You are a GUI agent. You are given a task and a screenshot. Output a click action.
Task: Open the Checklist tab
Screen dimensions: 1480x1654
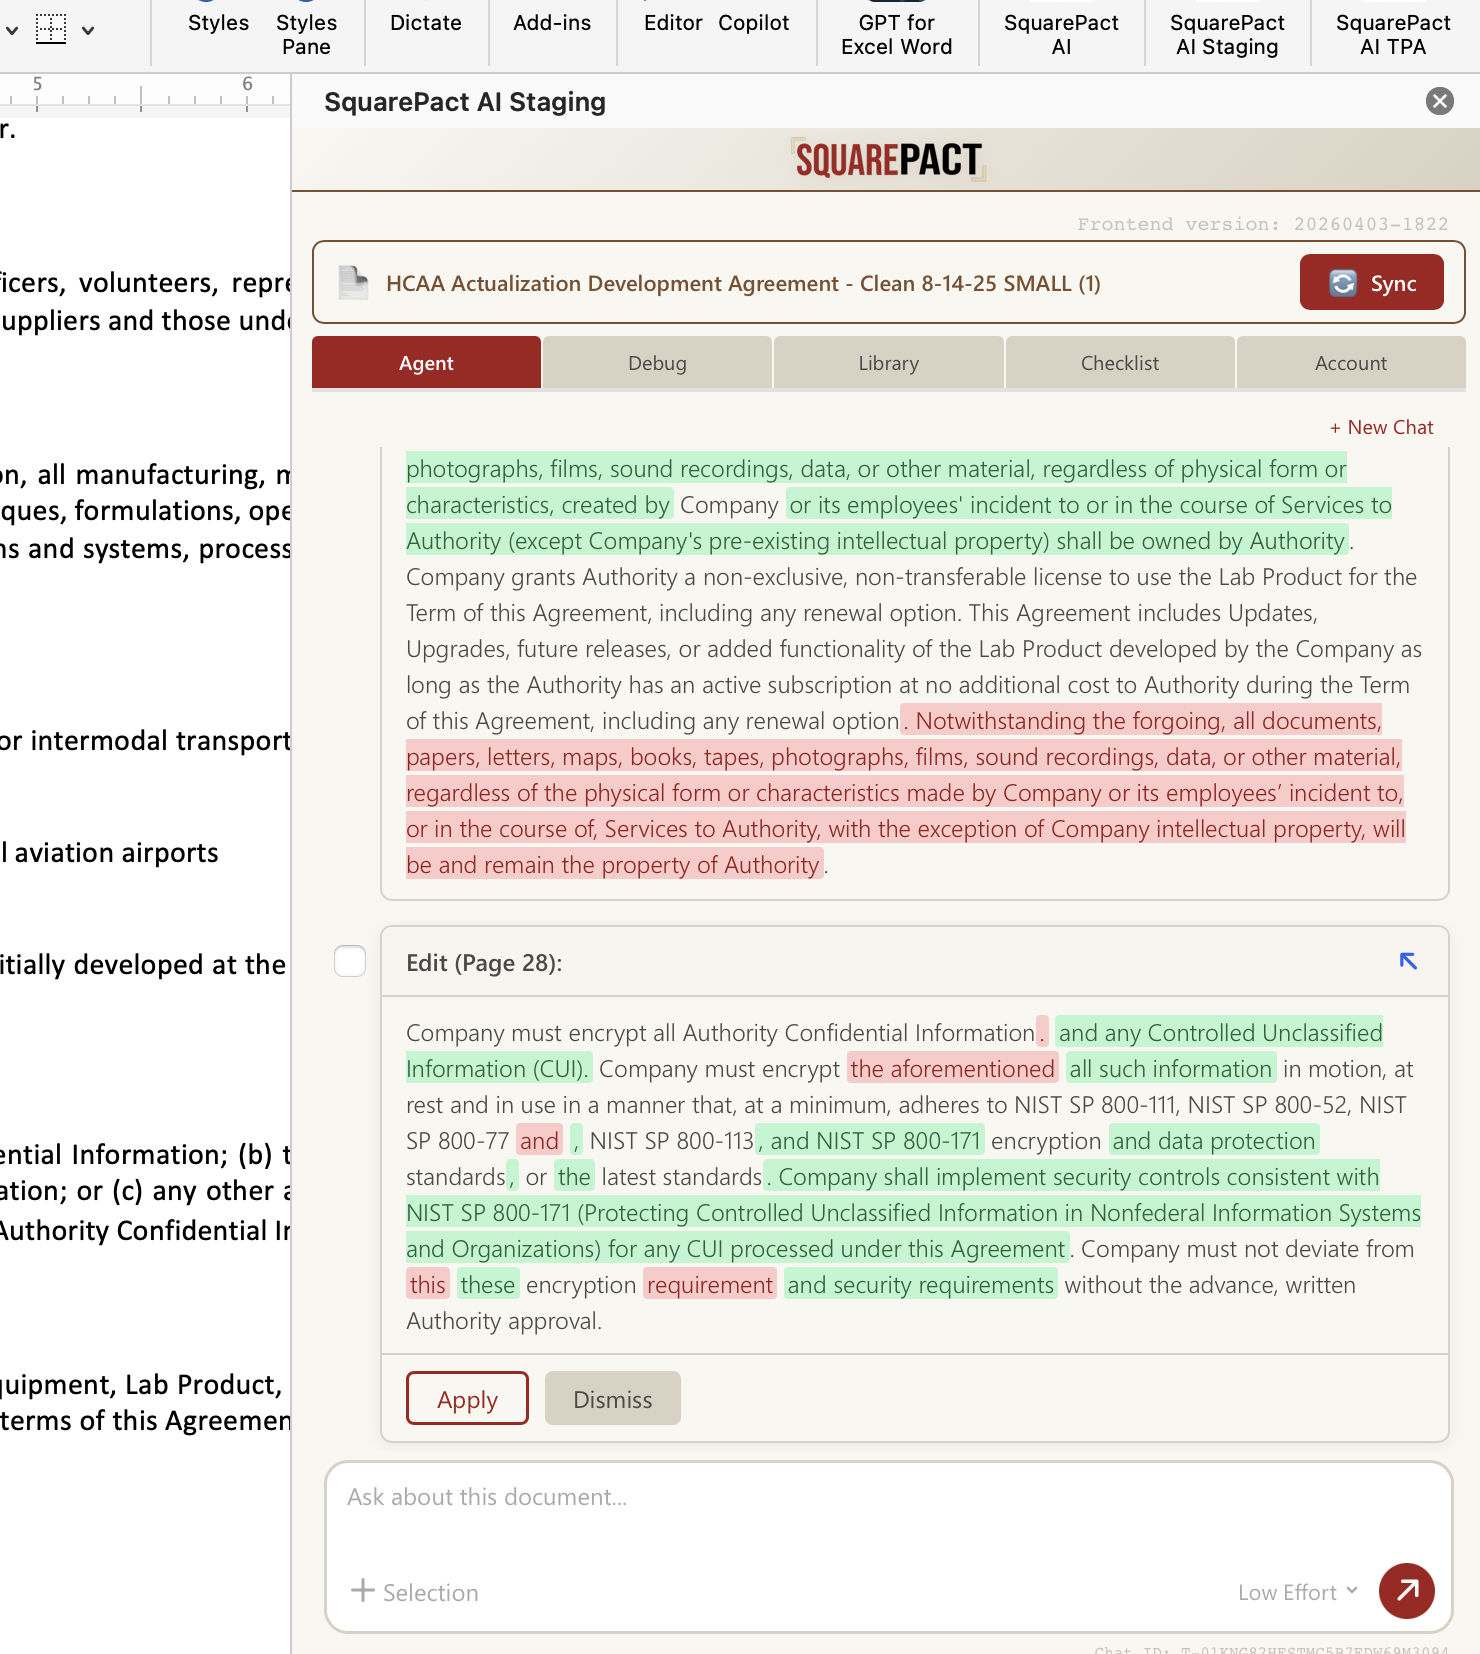tap(1120, 363)
